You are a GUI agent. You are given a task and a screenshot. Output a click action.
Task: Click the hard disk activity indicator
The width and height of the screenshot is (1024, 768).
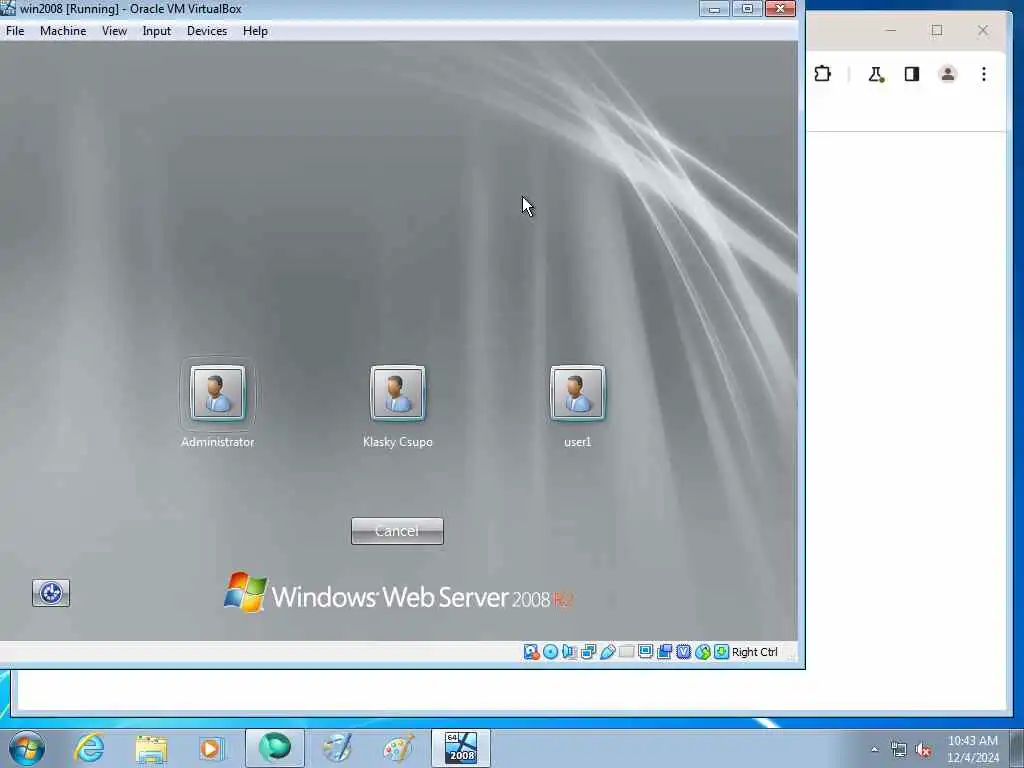click(x=531, y=652)
